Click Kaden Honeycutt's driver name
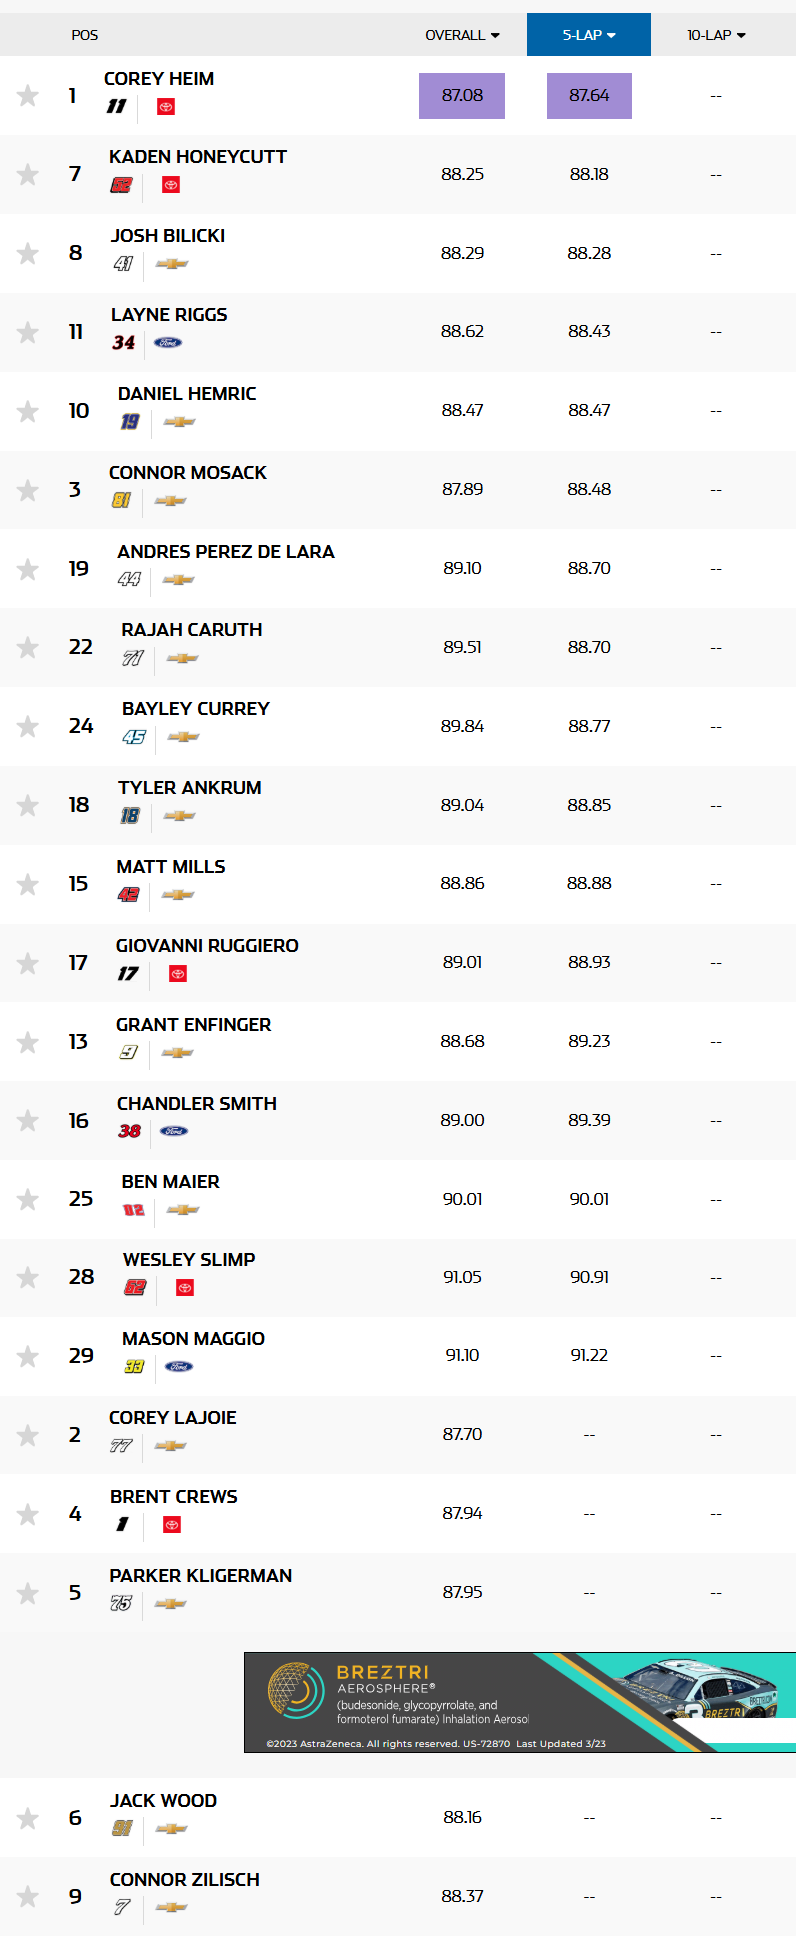796x1939 pixels. click(x=196, y=157)
